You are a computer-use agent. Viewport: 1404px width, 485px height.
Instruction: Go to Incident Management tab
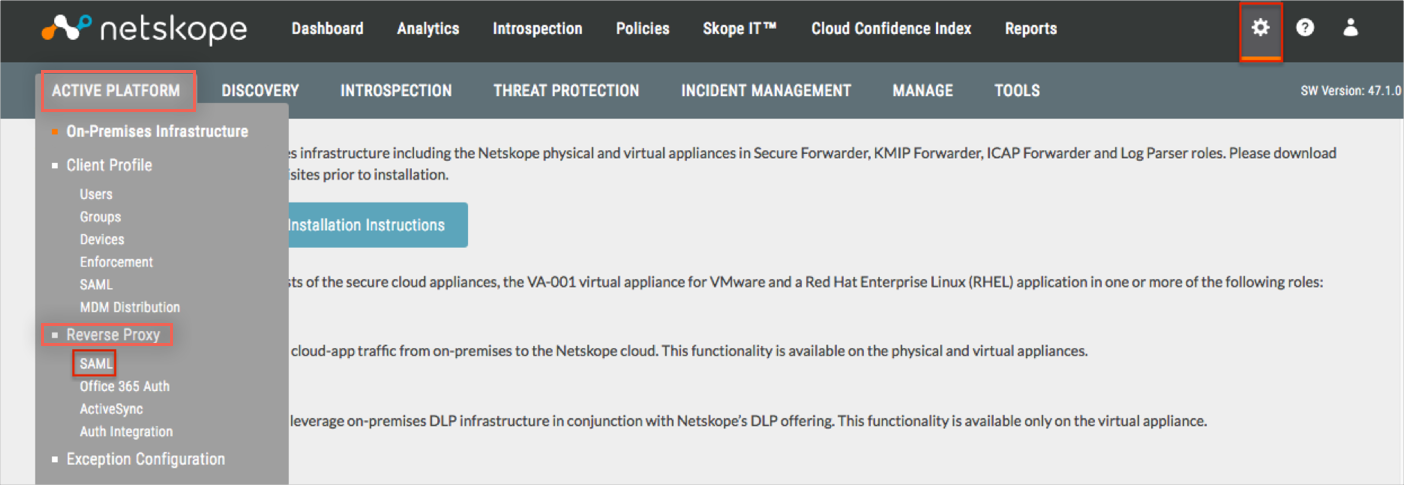(x=766, y=91)
